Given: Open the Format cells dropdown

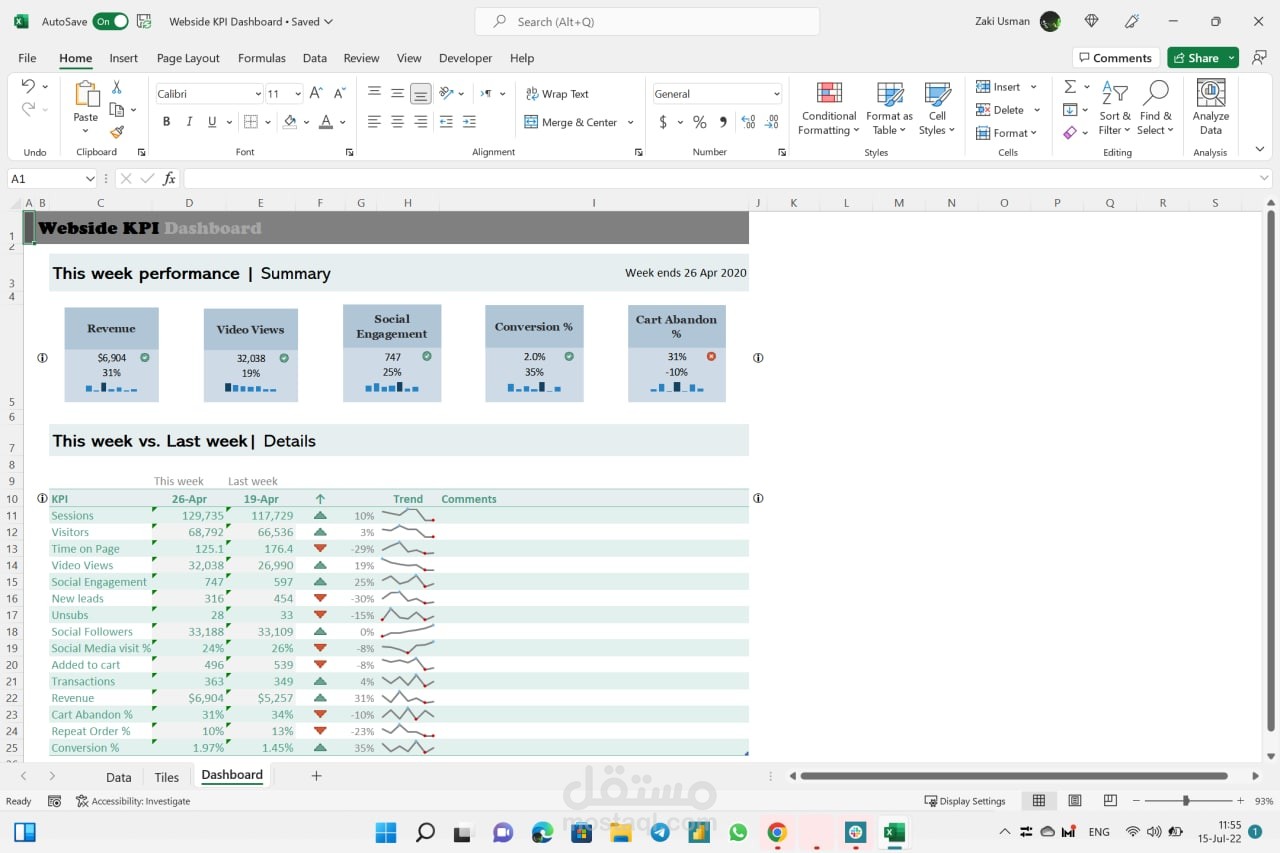Looking at the screenshot, I should coord(1007,133).
